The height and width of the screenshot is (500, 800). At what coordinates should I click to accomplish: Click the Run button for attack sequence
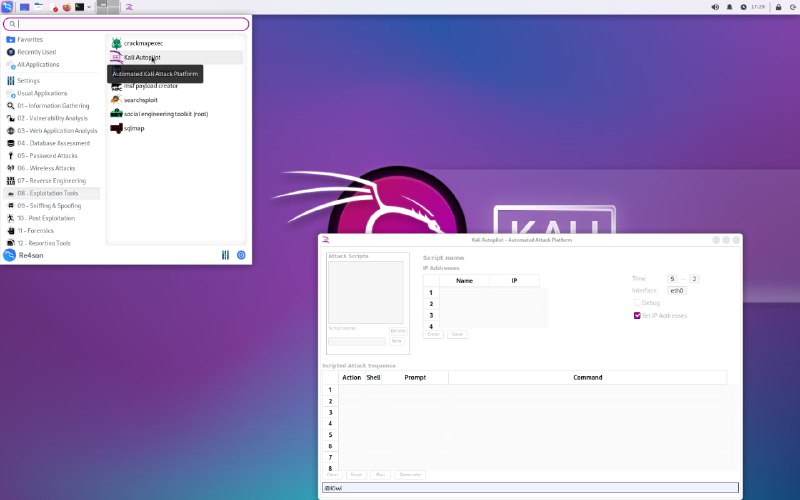(380, 474)
